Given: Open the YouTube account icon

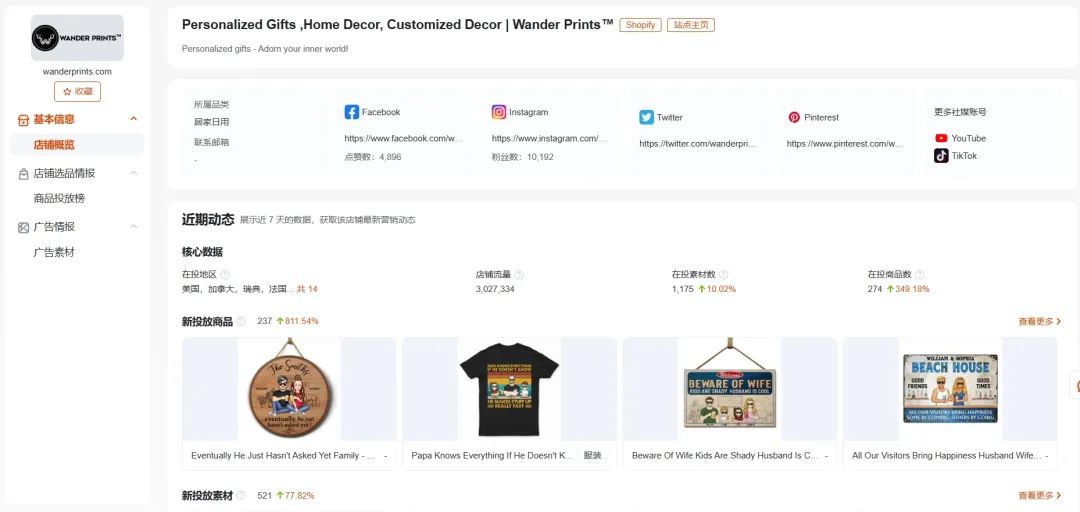Looking at the screenshot, I should tap(941, 138).
